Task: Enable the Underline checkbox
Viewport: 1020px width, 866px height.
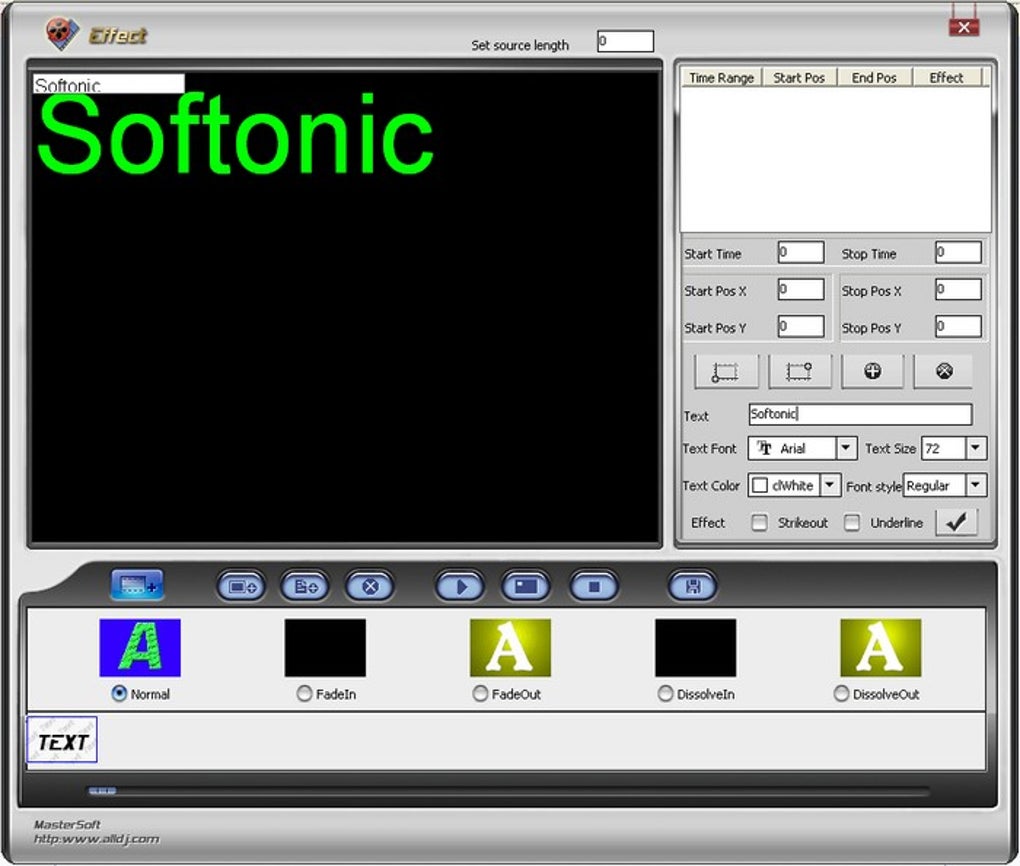Action: [x=852, y=522]
